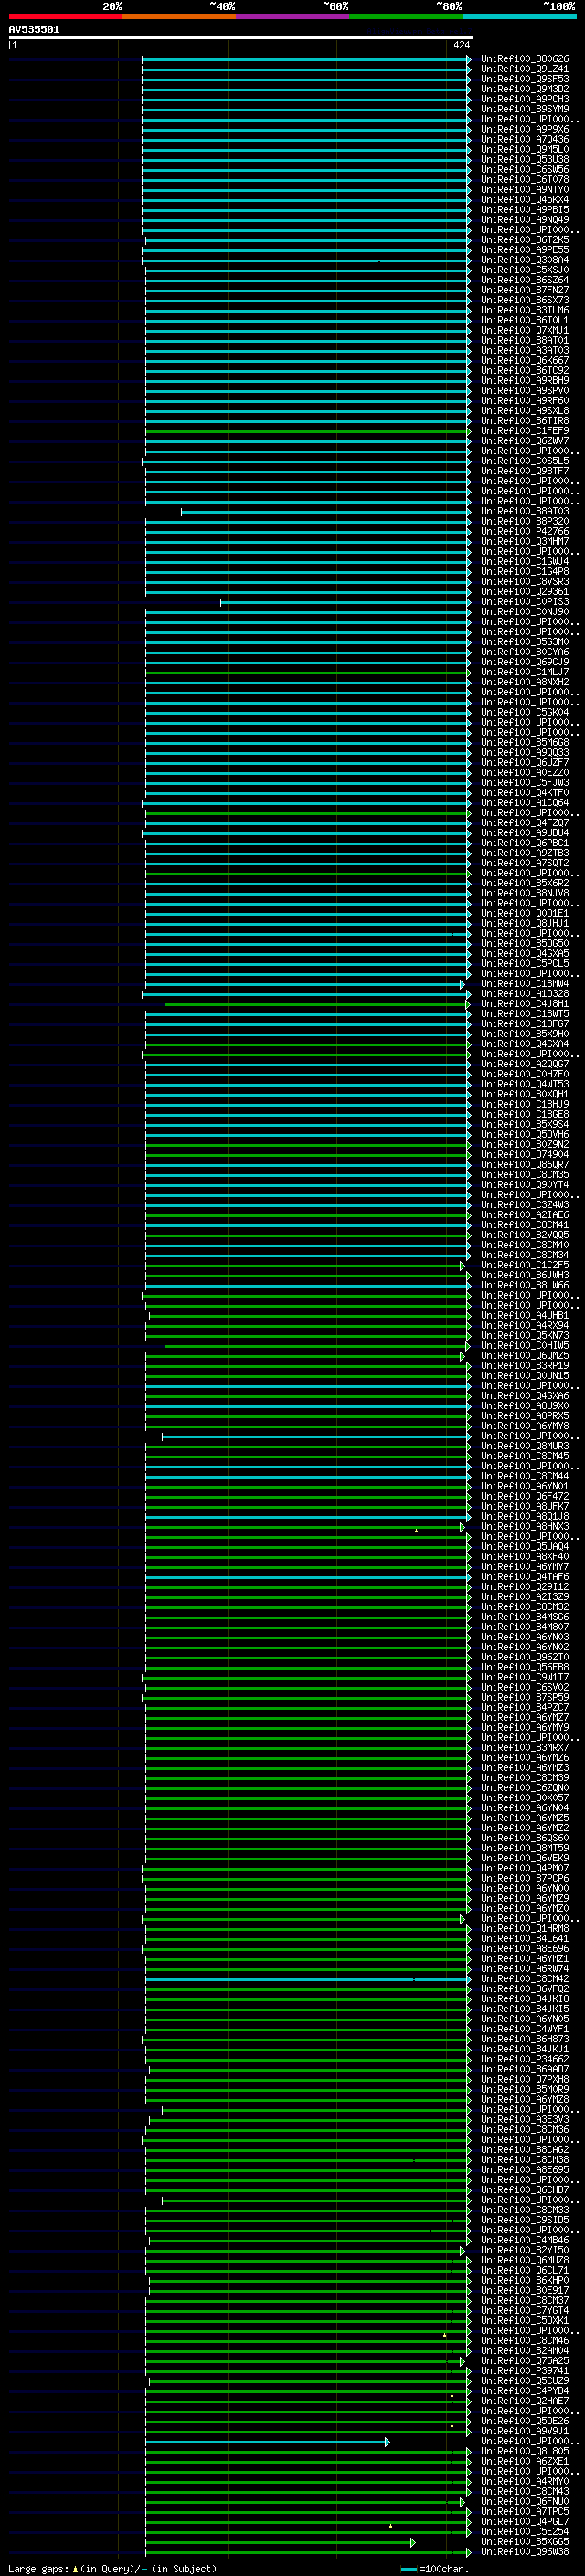The height and width of the screenshot is (2576, 585).
Task: Select the UniRef100_C8CM38 label
Action: (x=525, y=2160)
